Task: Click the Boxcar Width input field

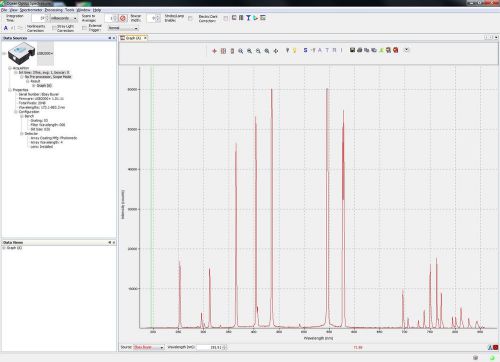Action: (151, 18)
